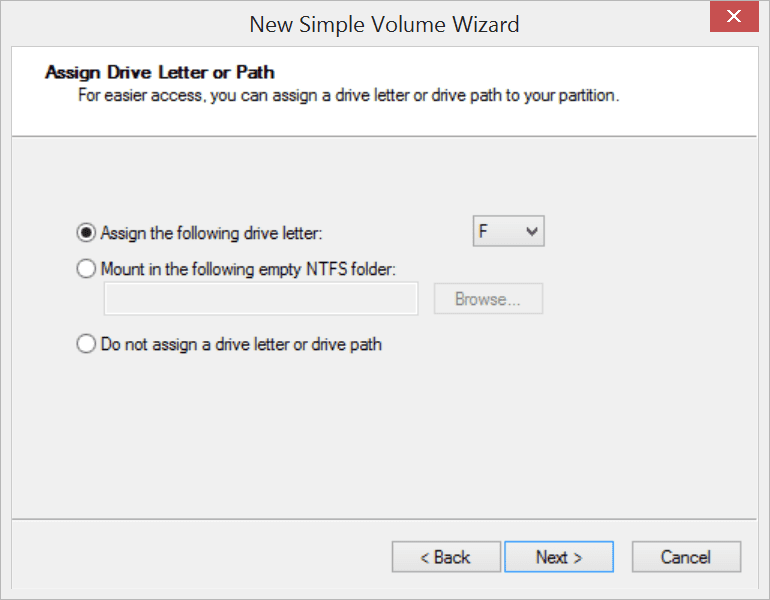Click the 'Do not assign a drive letter or drive path' label

click(241, 344)
